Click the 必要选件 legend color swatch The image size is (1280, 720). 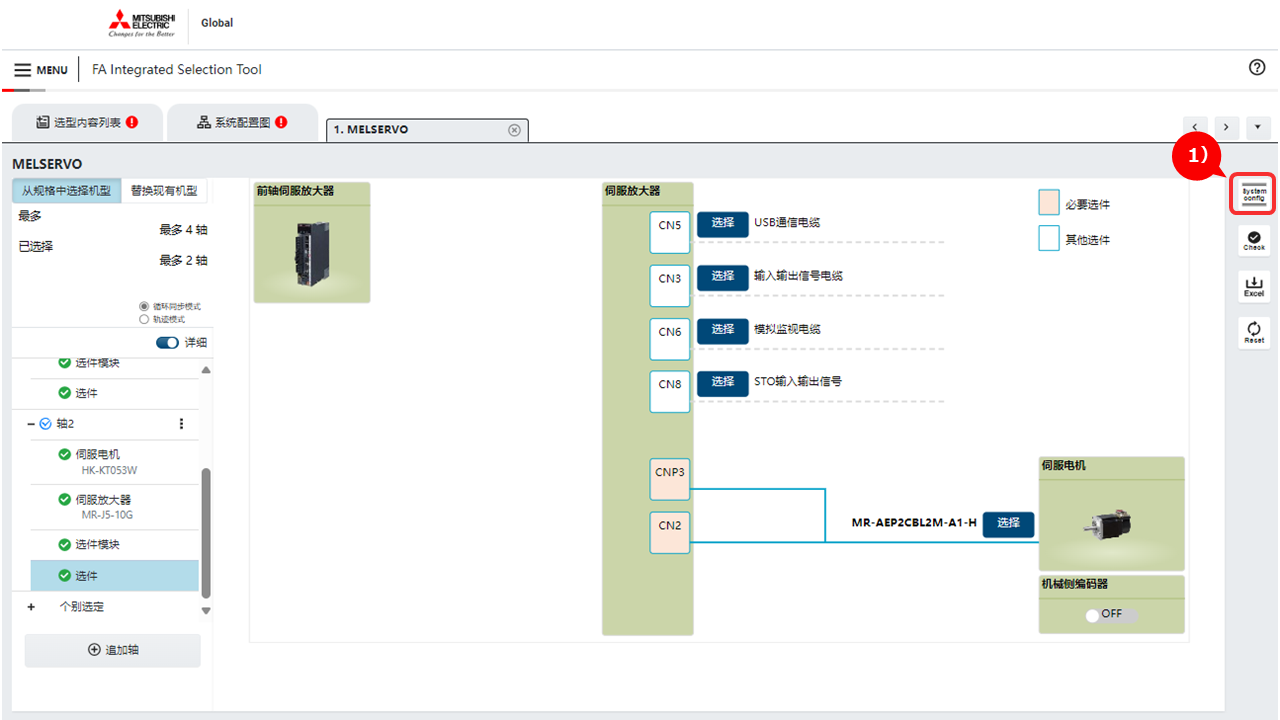1049,203
